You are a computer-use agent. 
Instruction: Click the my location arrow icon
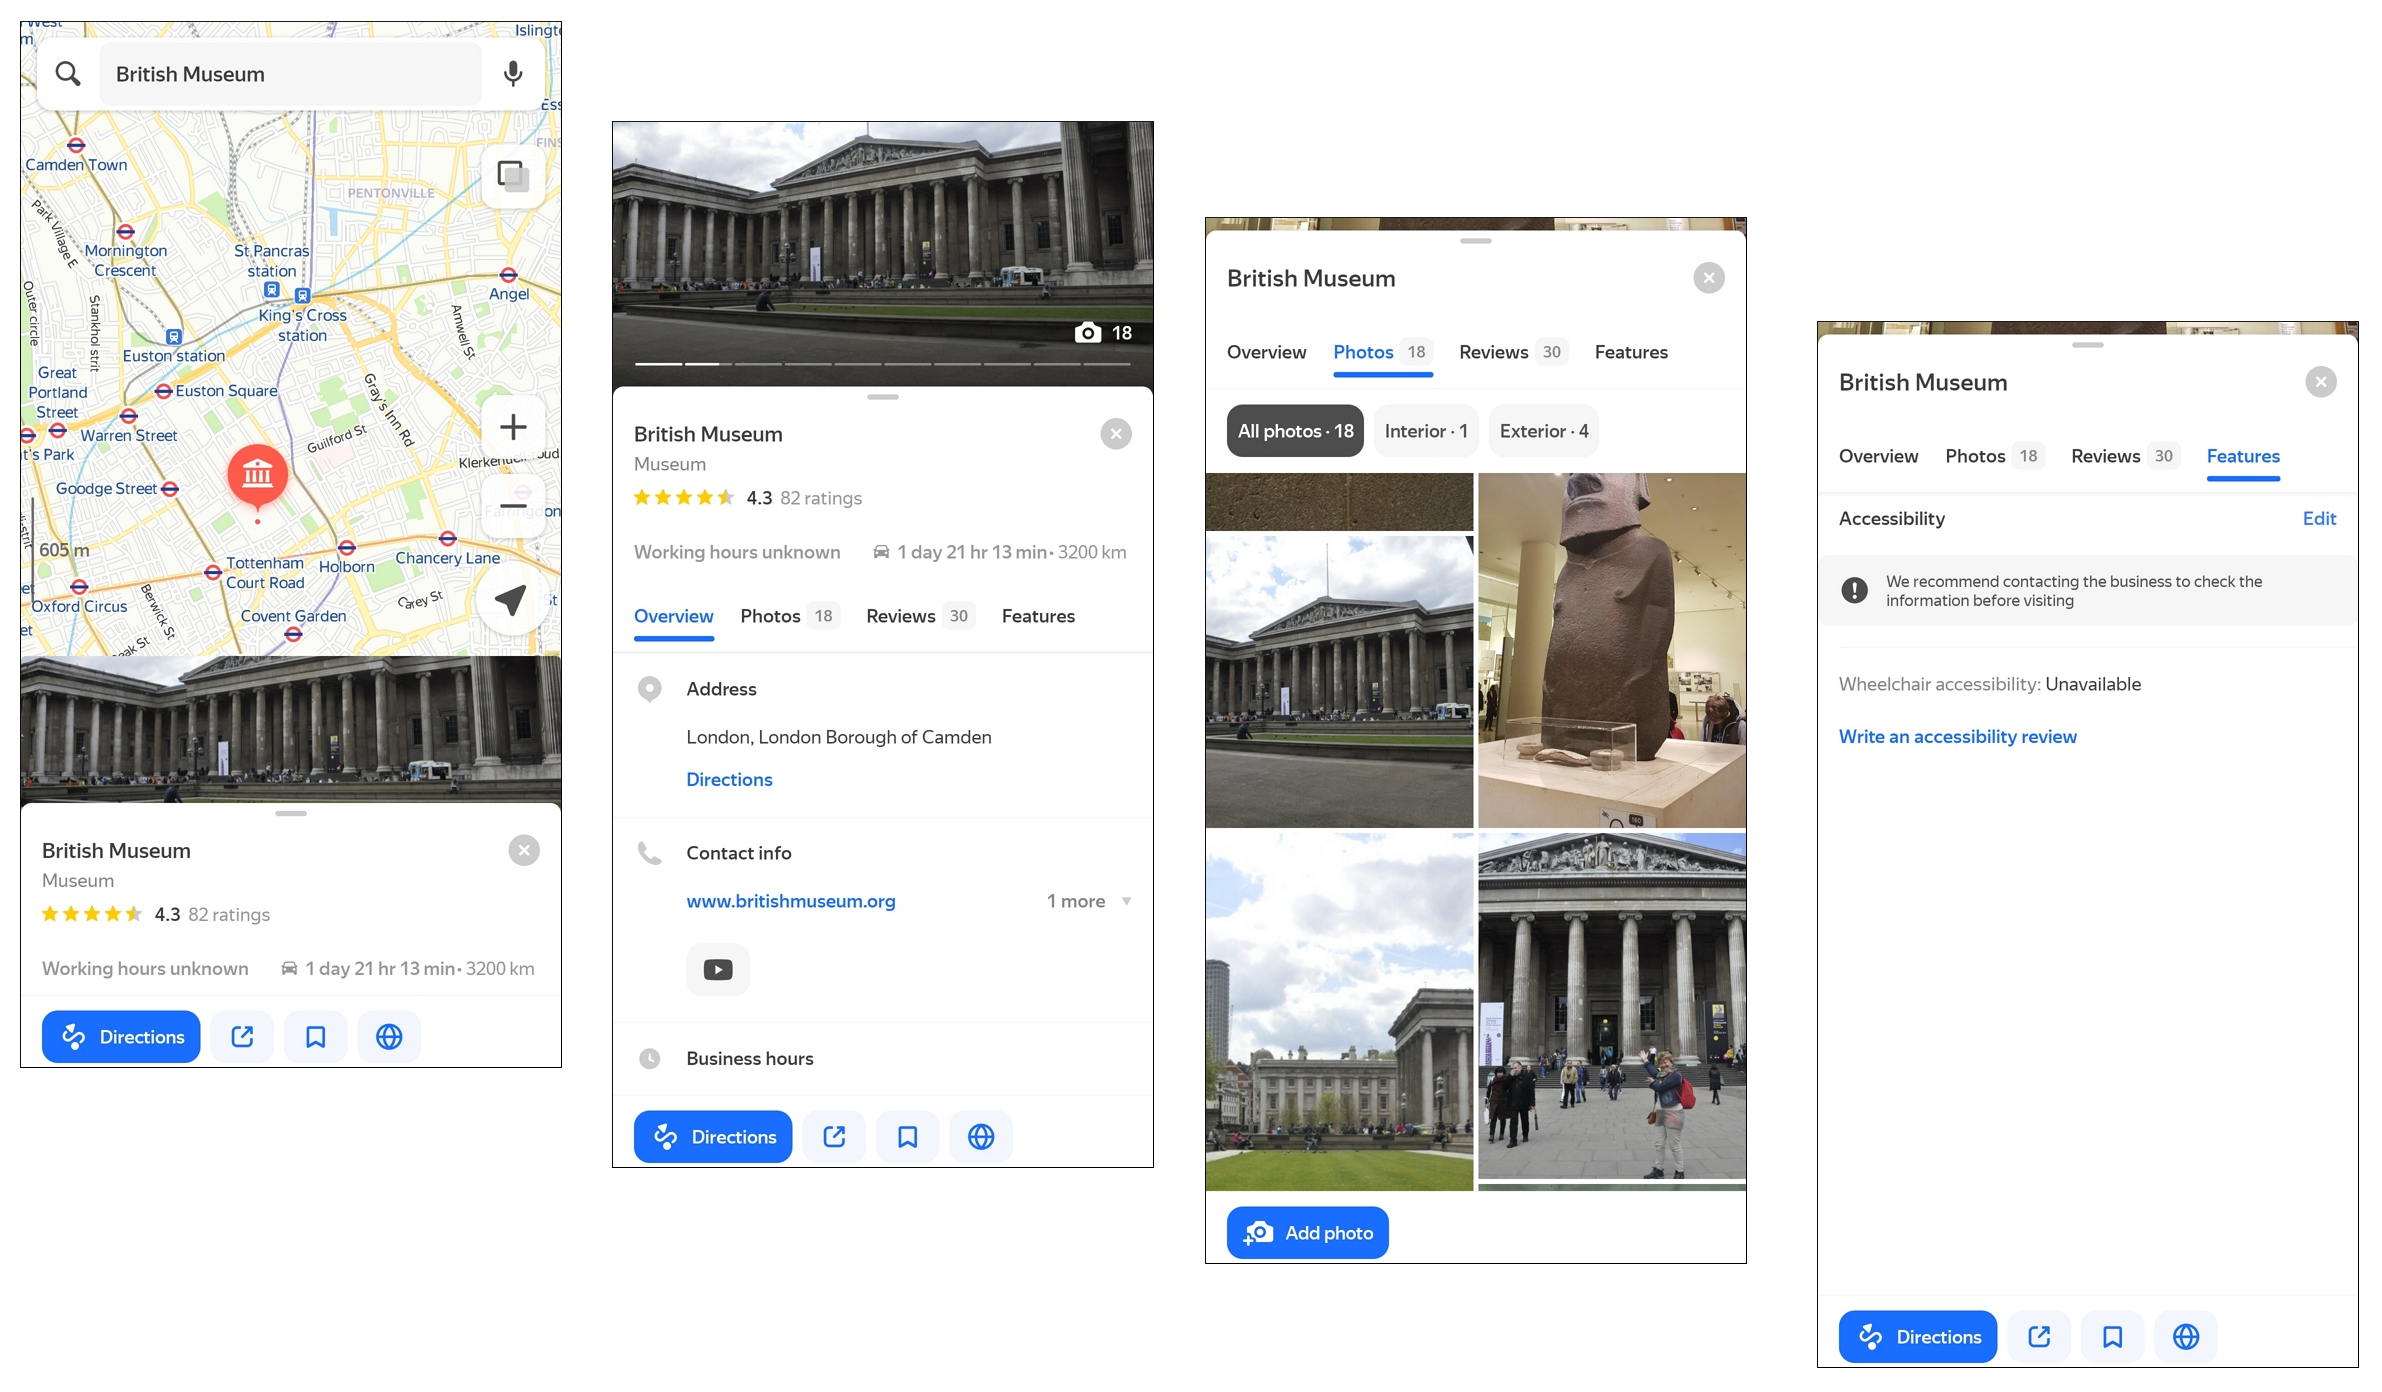point(511,600)
